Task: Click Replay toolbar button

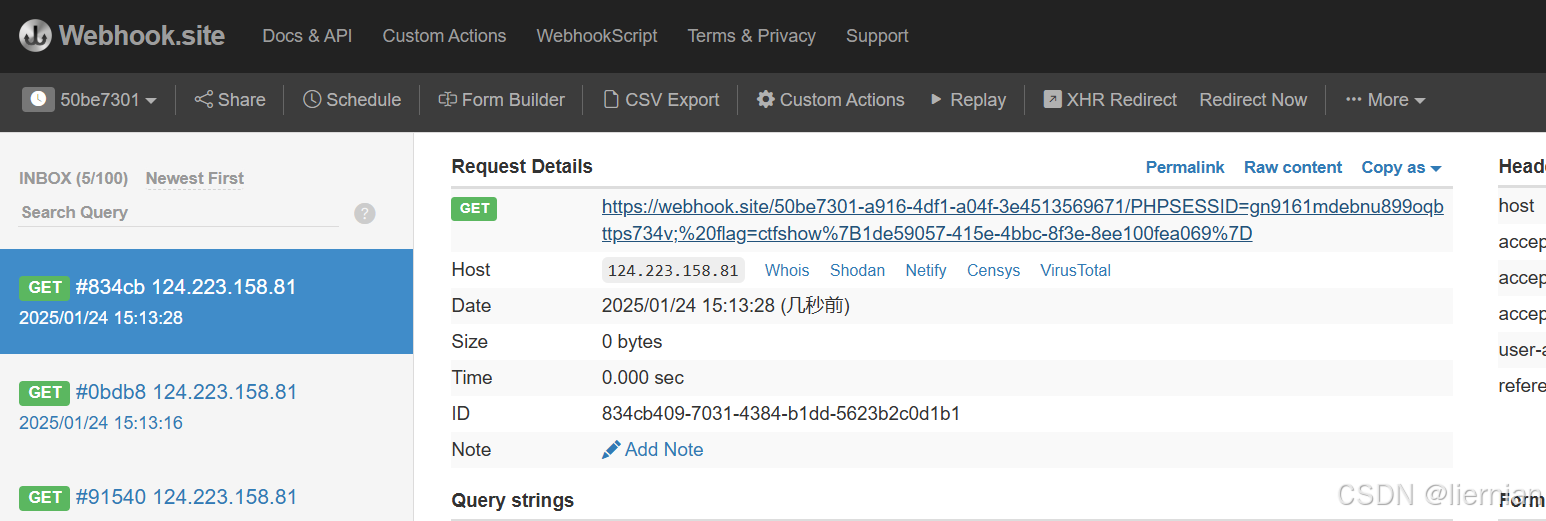Action: 968,99
